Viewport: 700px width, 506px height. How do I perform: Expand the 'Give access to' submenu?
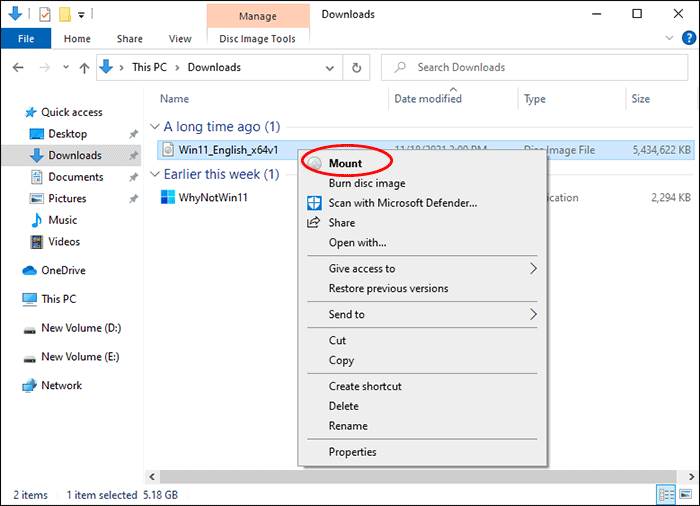pos(533,268)
